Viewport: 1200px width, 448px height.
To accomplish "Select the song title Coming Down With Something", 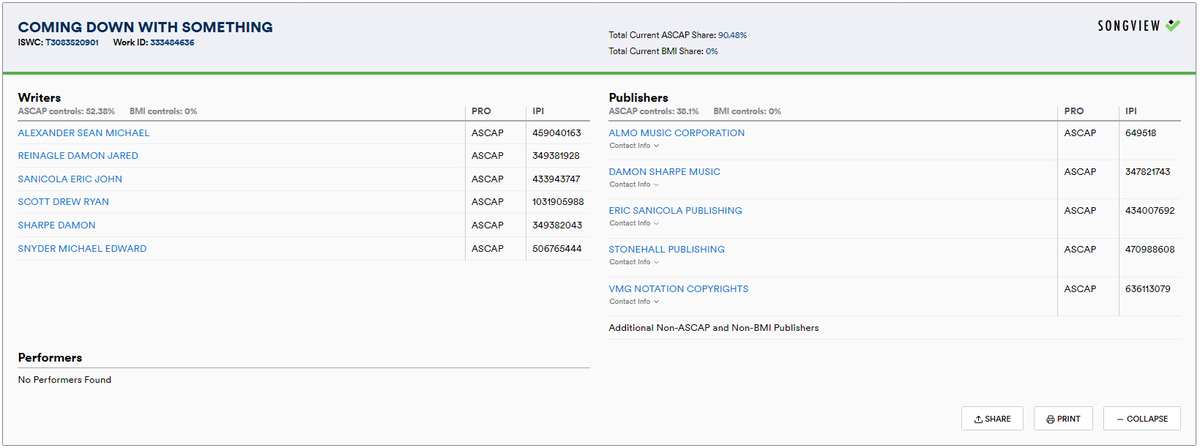I will 145,25.
